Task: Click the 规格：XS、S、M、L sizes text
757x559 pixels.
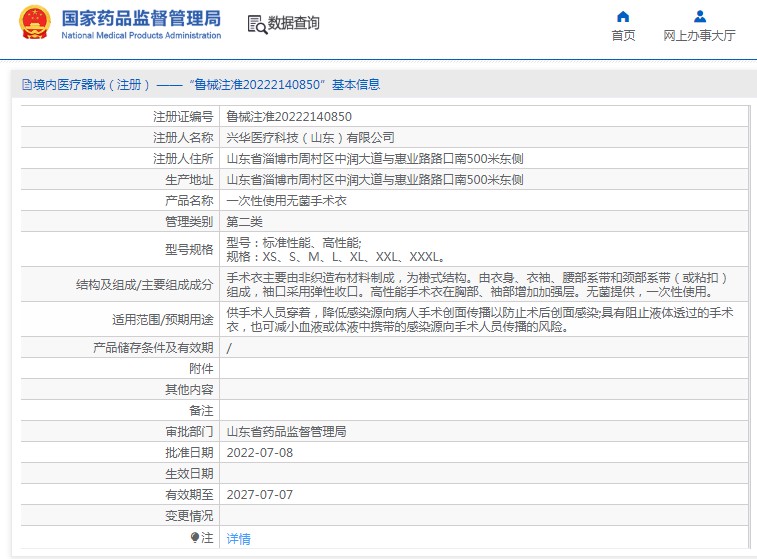Action: [336, 256]
